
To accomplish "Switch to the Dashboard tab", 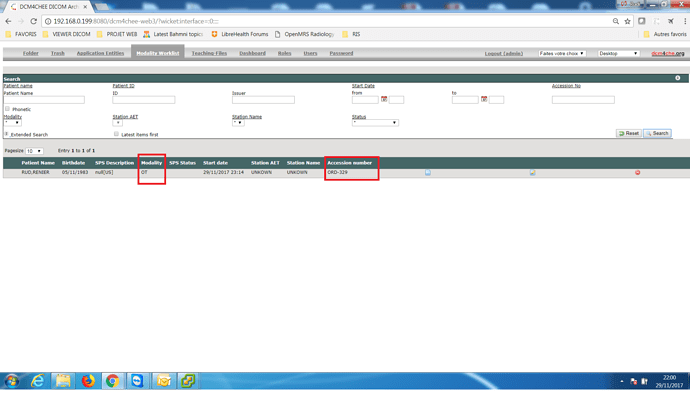I will pyautogui.click(x=253, y=53).
